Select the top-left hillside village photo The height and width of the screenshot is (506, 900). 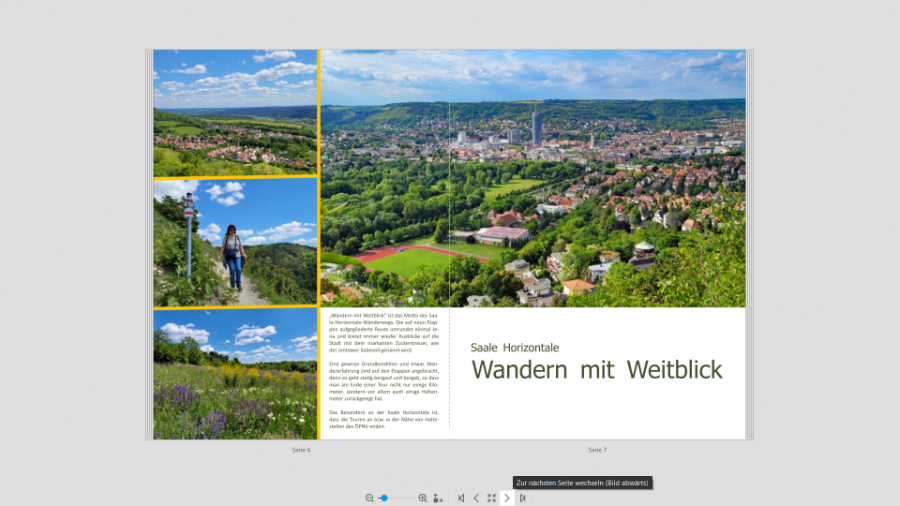[x=235, y=113]
